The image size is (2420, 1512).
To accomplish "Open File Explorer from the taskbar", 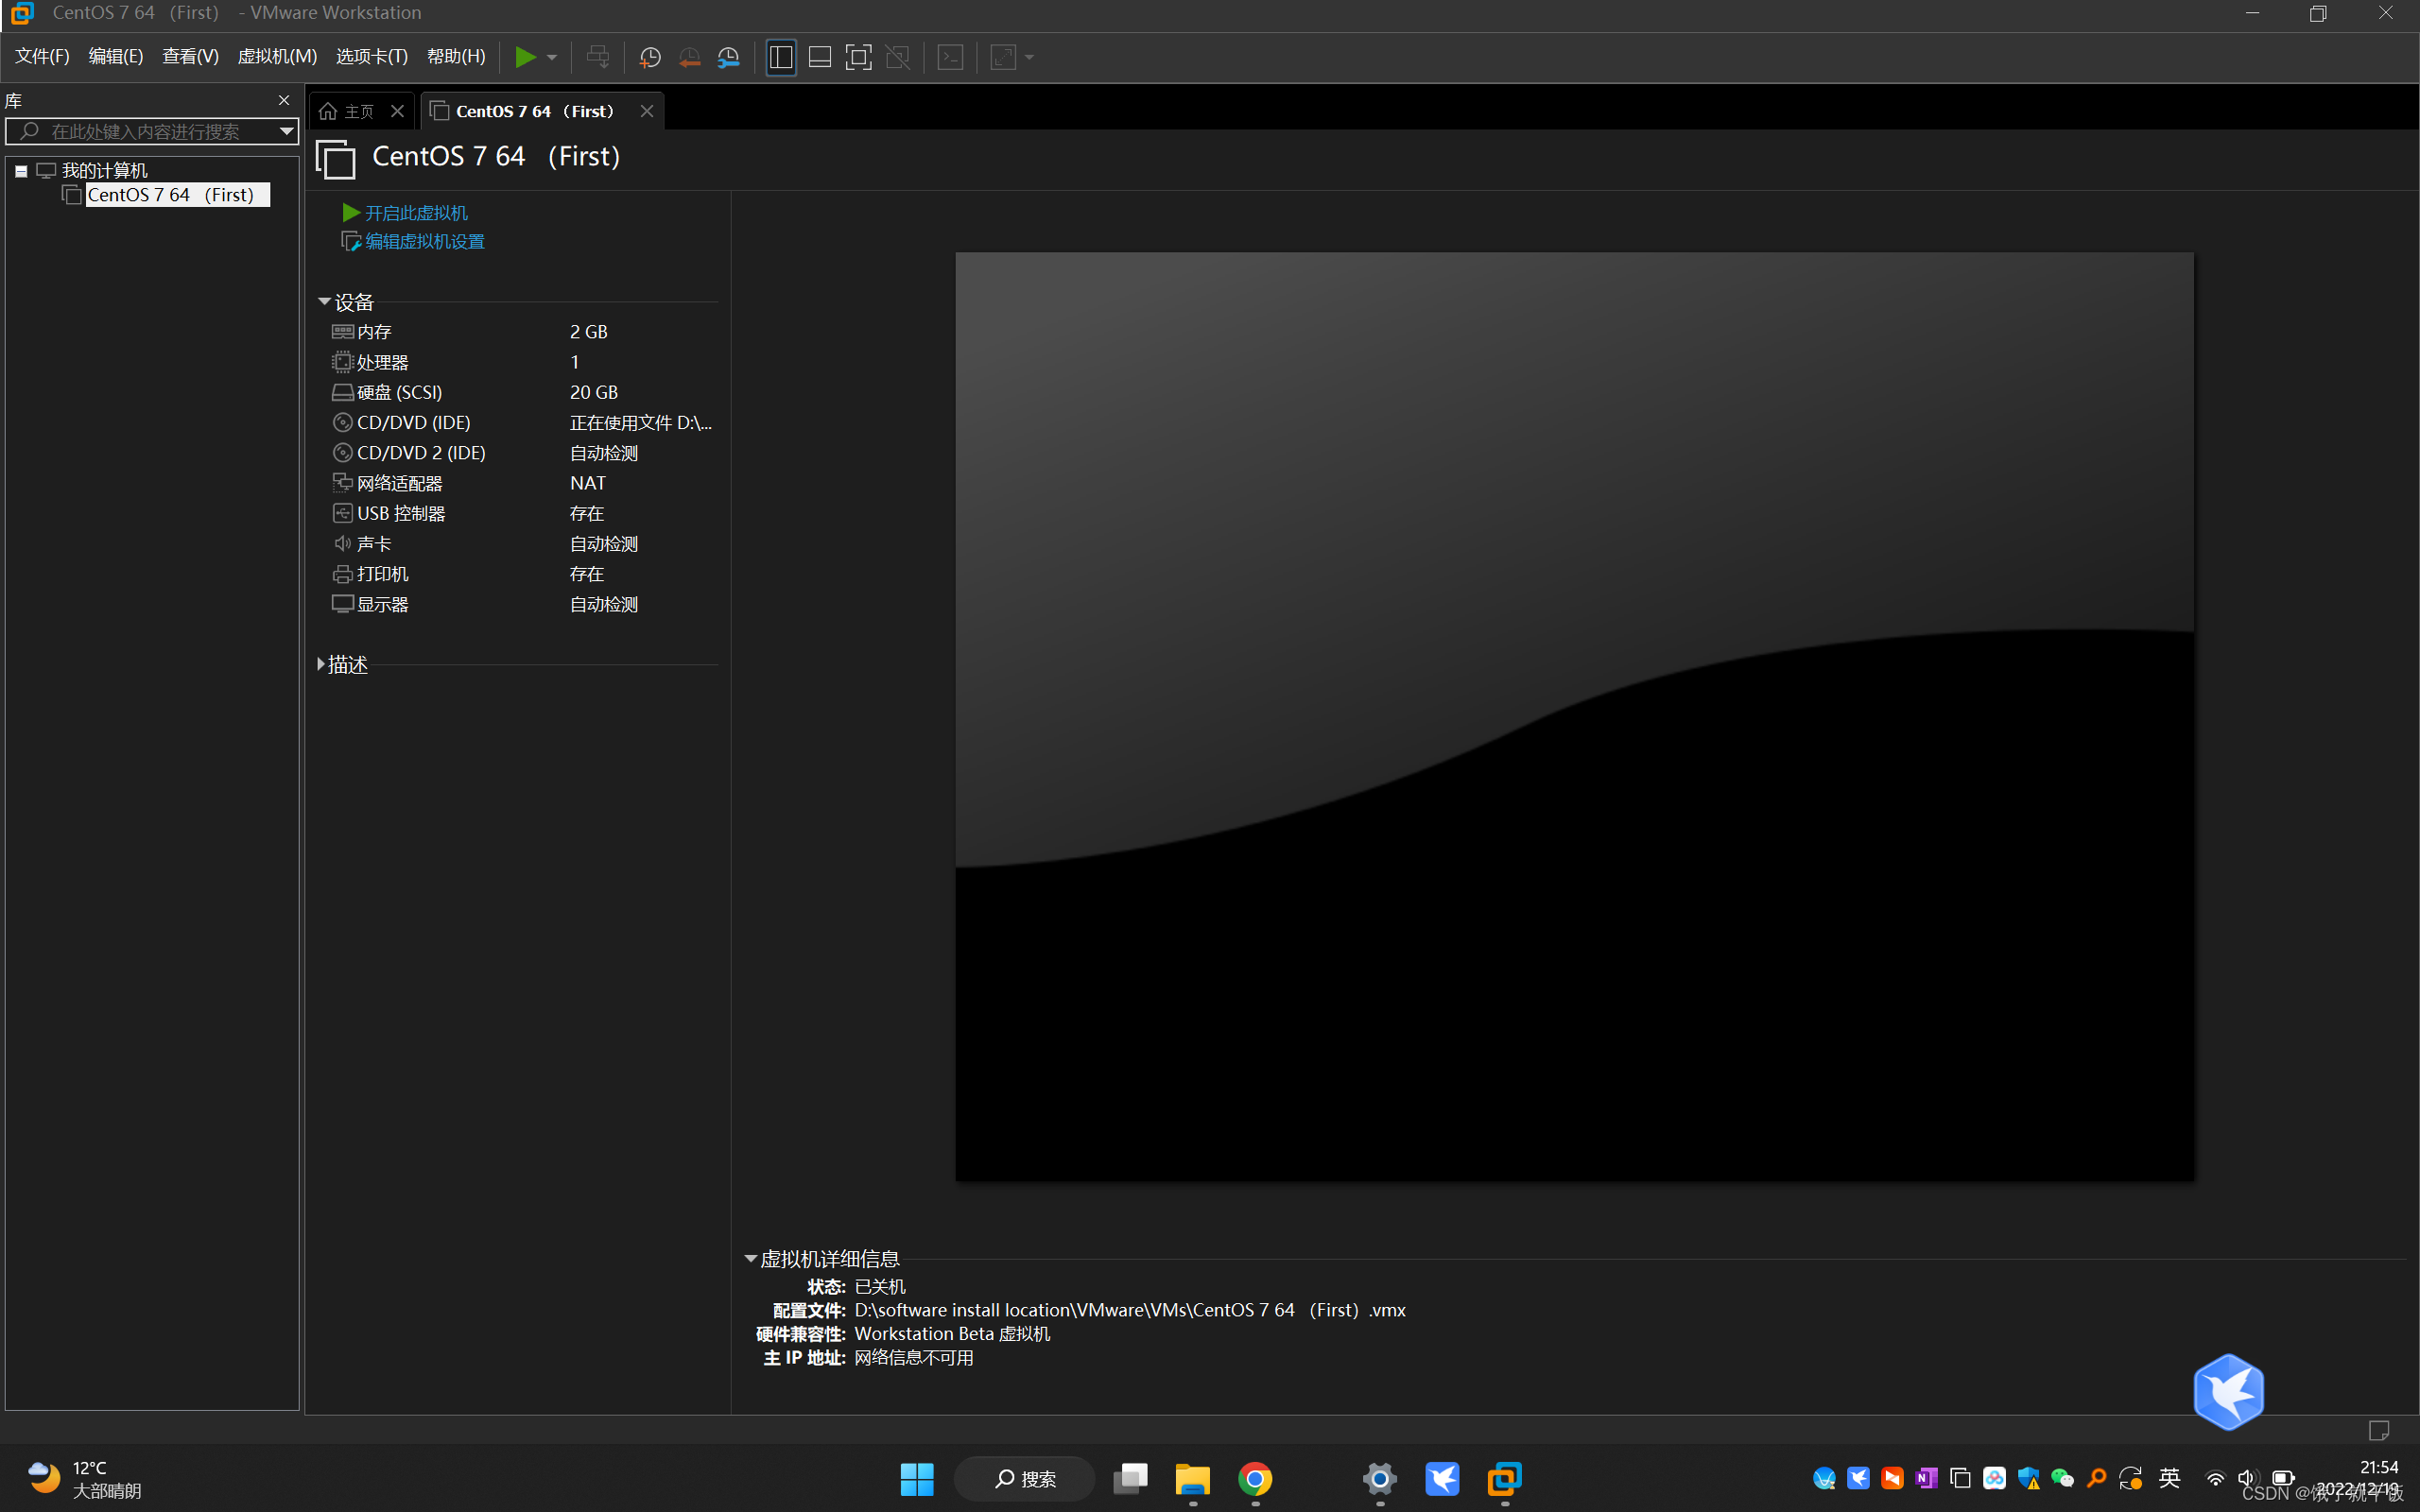I will pos(1192,1479).
